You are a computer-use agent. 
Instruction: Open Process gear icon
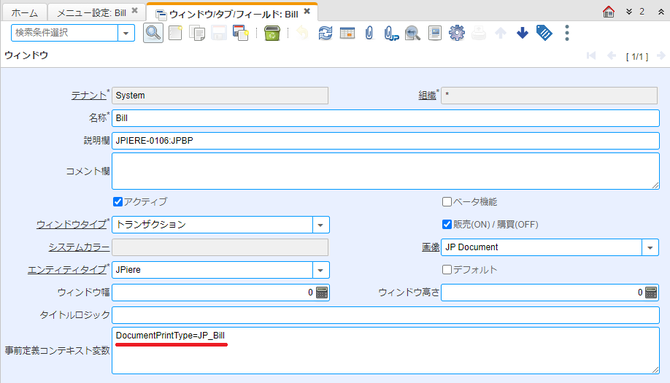[456, 33]
